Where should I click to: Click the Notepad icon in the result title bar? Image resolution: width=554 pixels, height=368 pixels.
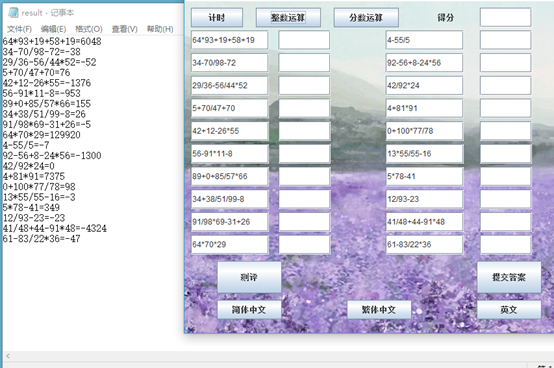click(x=13, y=13)
